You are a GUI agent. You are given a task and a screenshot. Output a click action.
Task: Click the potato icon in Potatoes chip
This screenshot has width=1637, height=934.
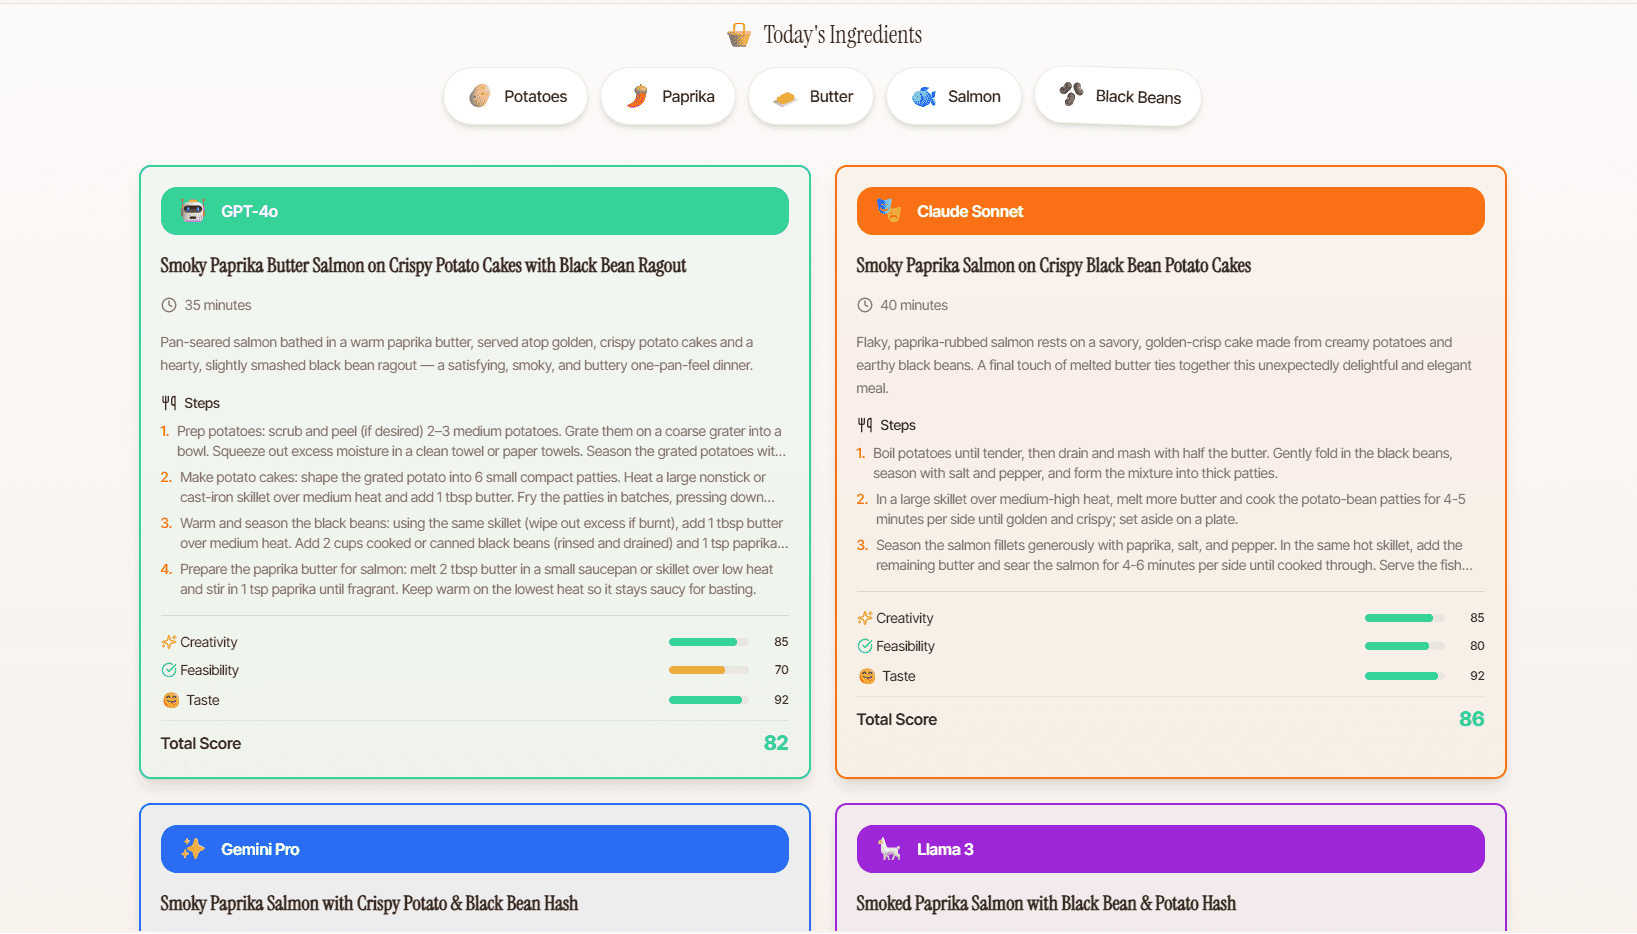coord(480,96)
